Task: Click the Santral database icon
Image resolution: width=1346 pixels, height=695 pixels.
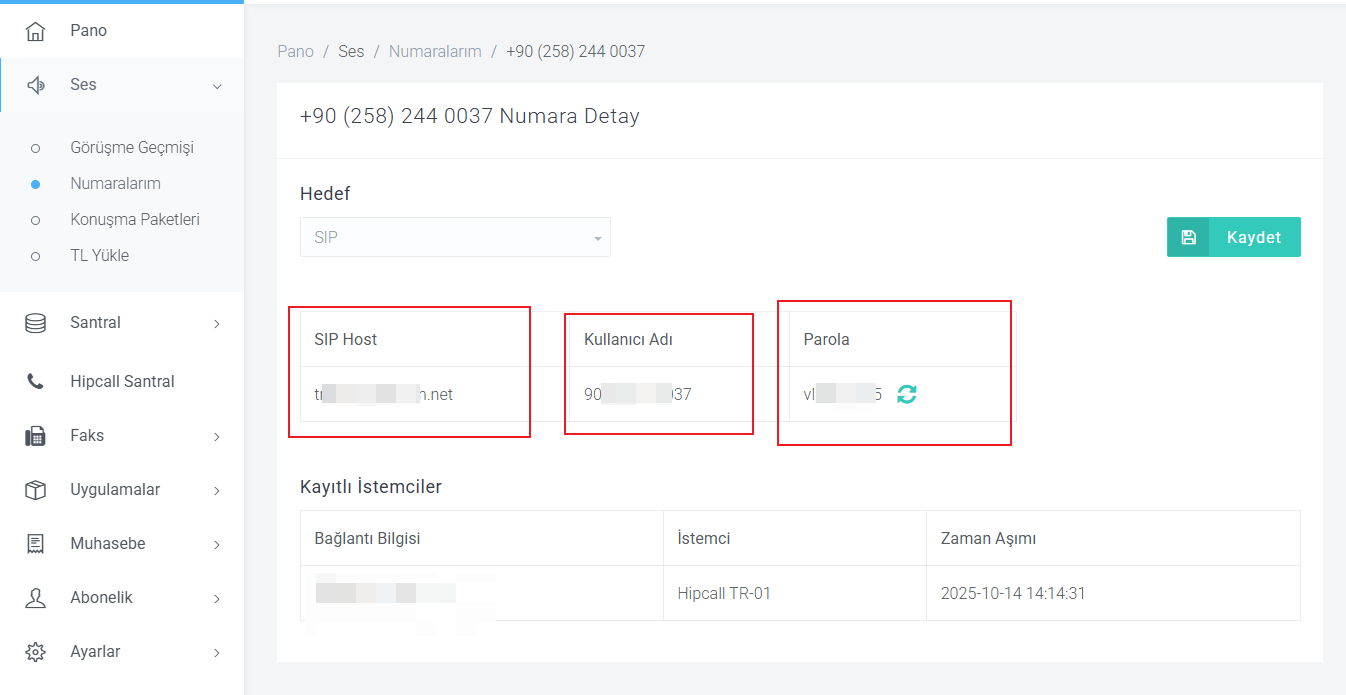Action: coord(35,323)
